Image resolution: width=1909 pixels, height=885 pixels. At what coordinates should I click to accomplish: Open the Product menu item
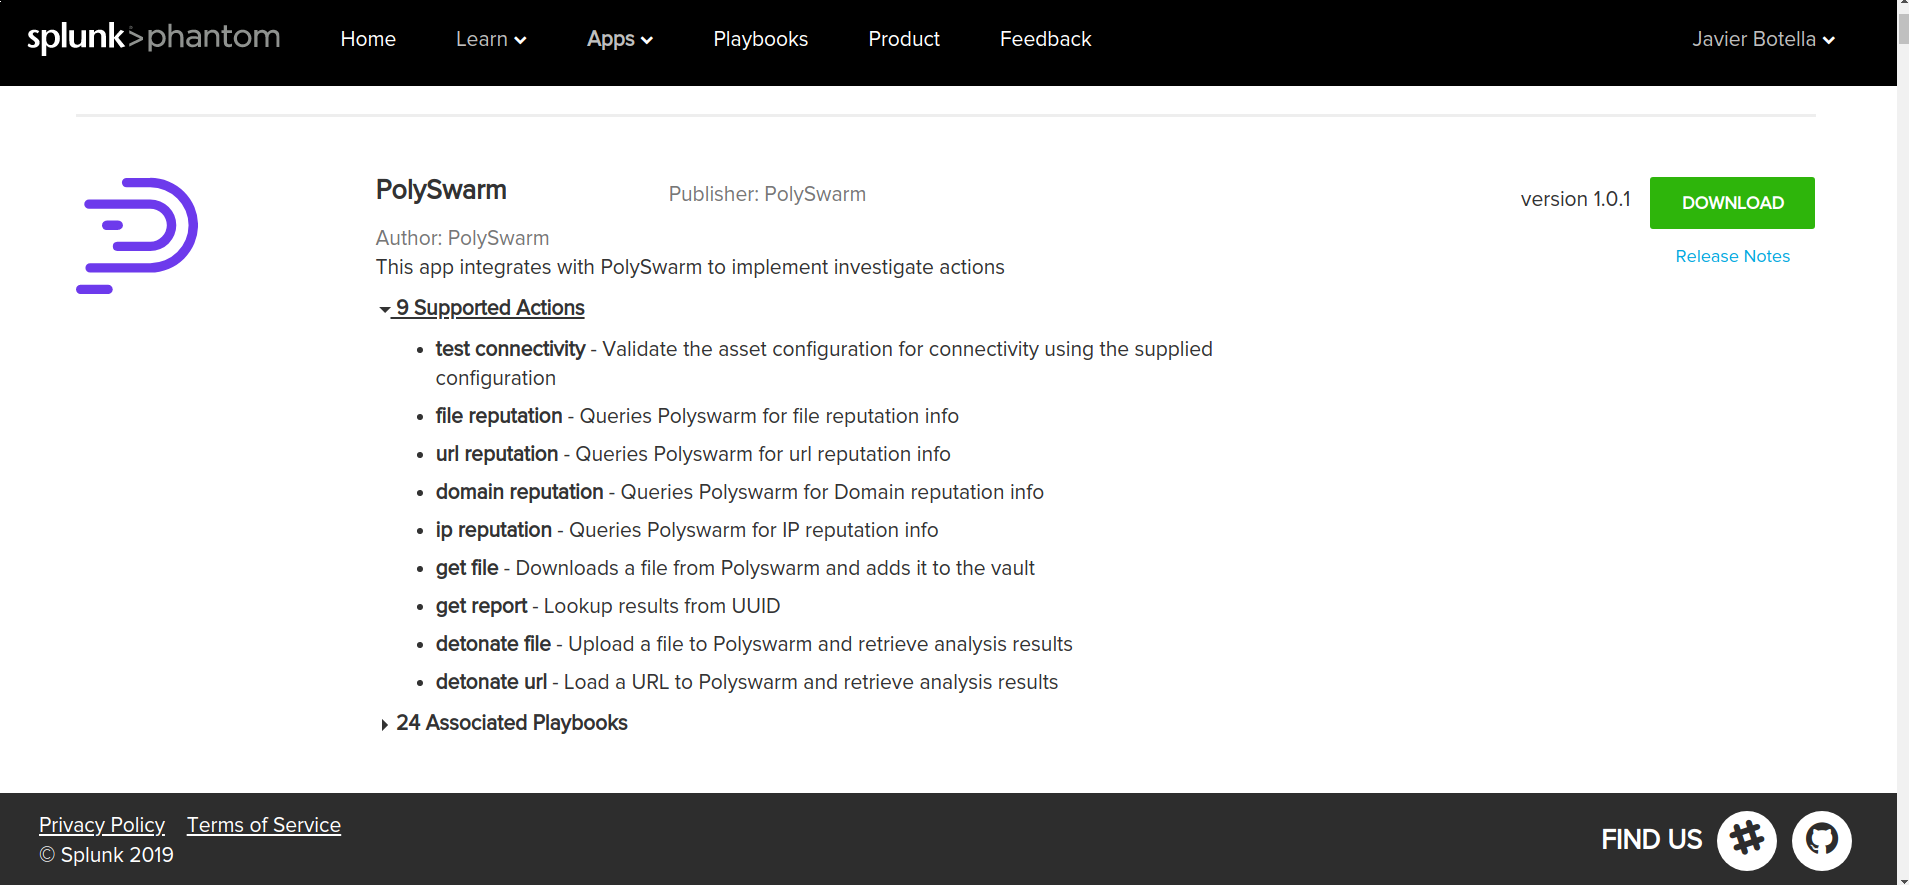pyautogui.click(x=904, y=39)
